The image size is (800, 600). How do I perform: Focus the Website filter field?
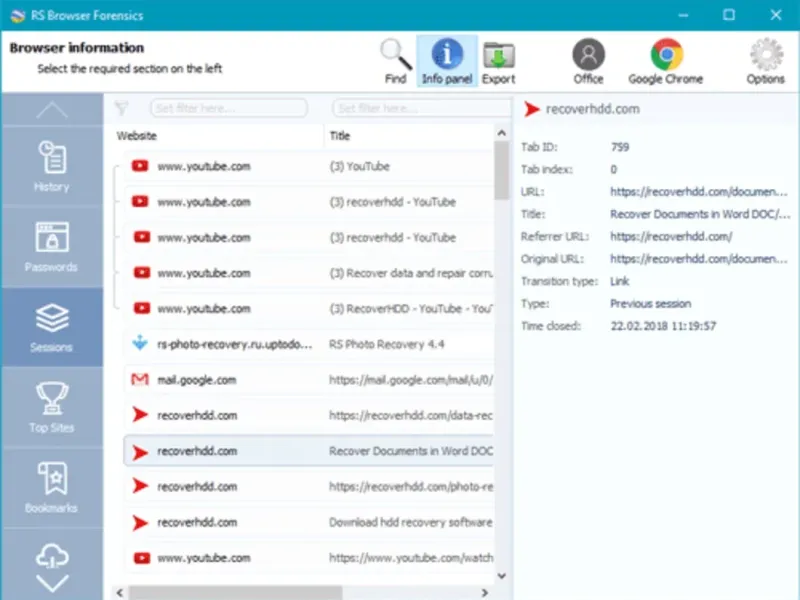(229, 108)
